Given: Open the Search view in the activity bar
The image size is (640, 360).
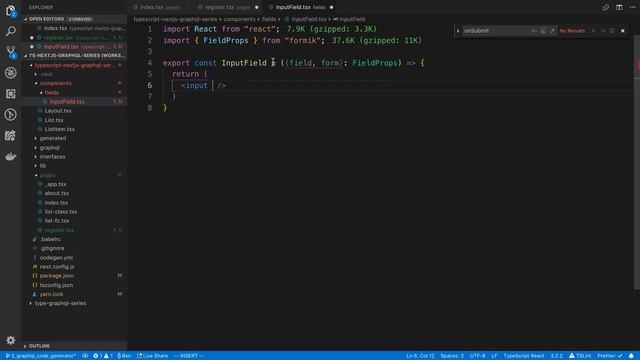Looking at the screenshot, I should click(x=11, y=31).
